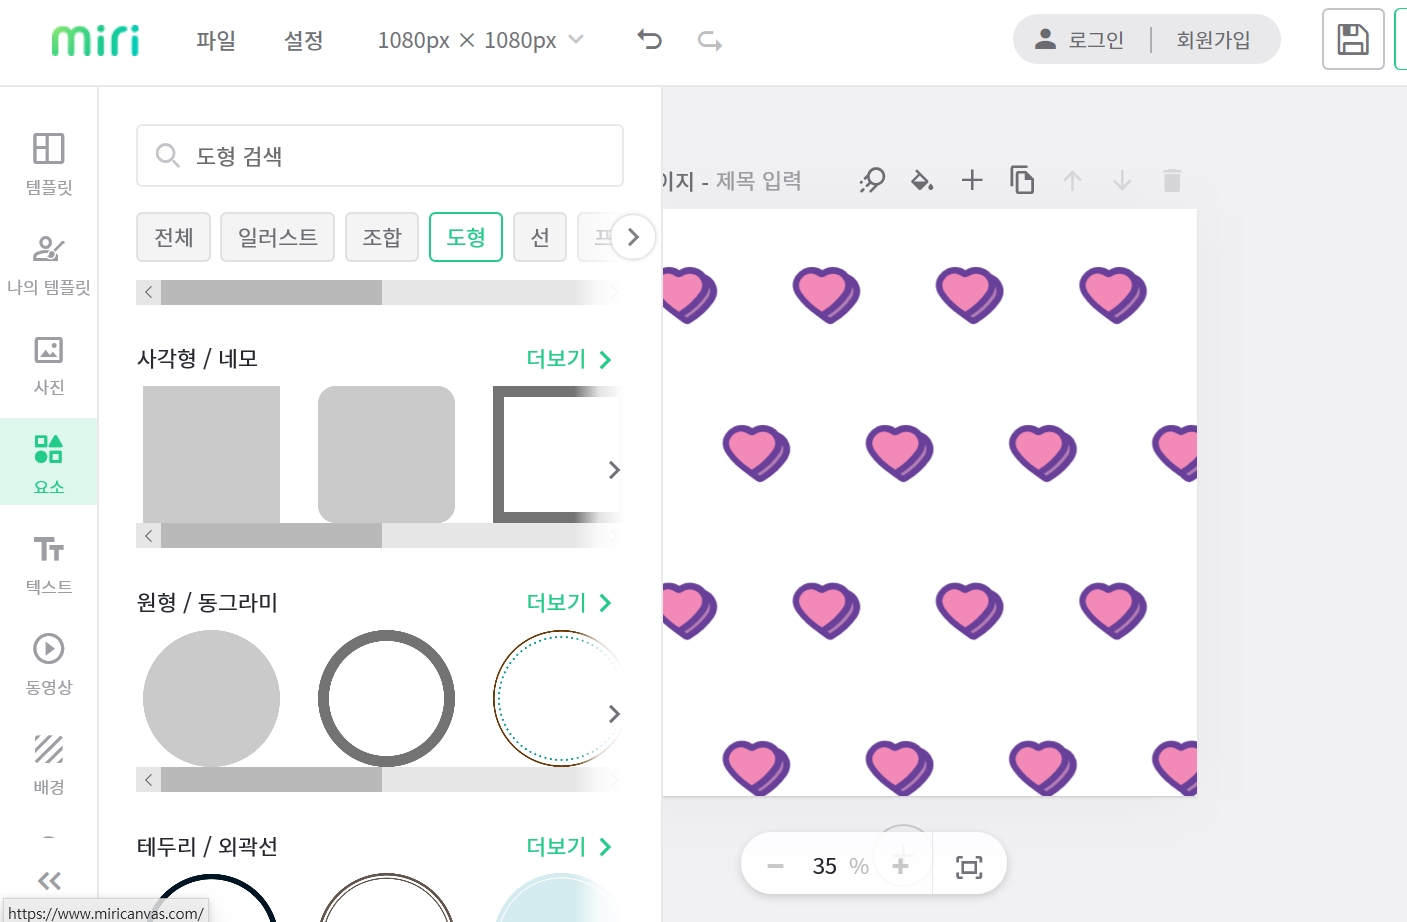The width and height of the screenshot is (1407, 922).
Task: Click the 회원가입 link
Action: 1213,40
